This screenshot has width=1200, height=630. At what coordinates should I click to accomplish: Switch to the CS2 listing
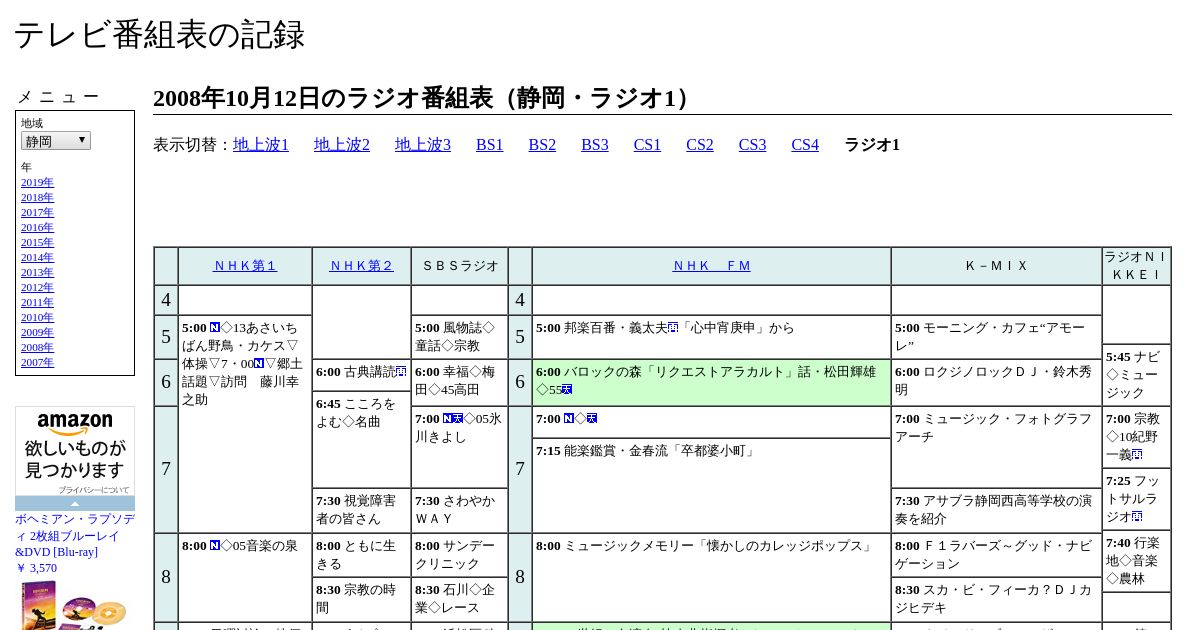(x=700, y=145)
